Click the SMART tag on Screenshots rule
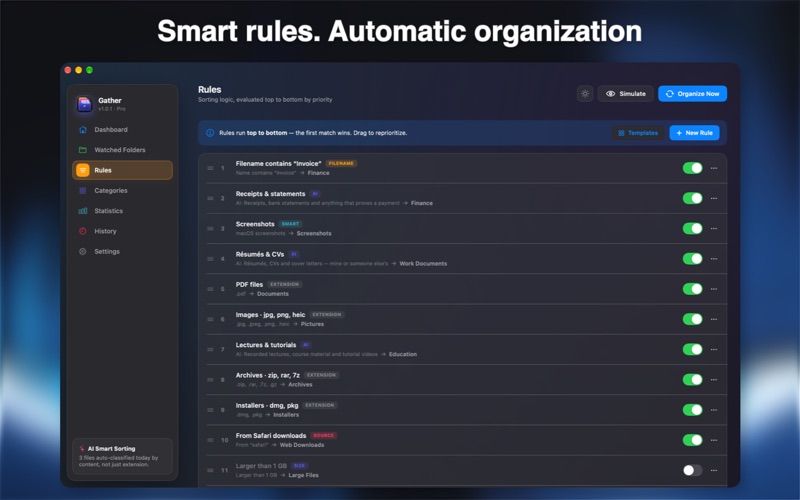This screenshot has height=500, width=800. click(290, 224)
